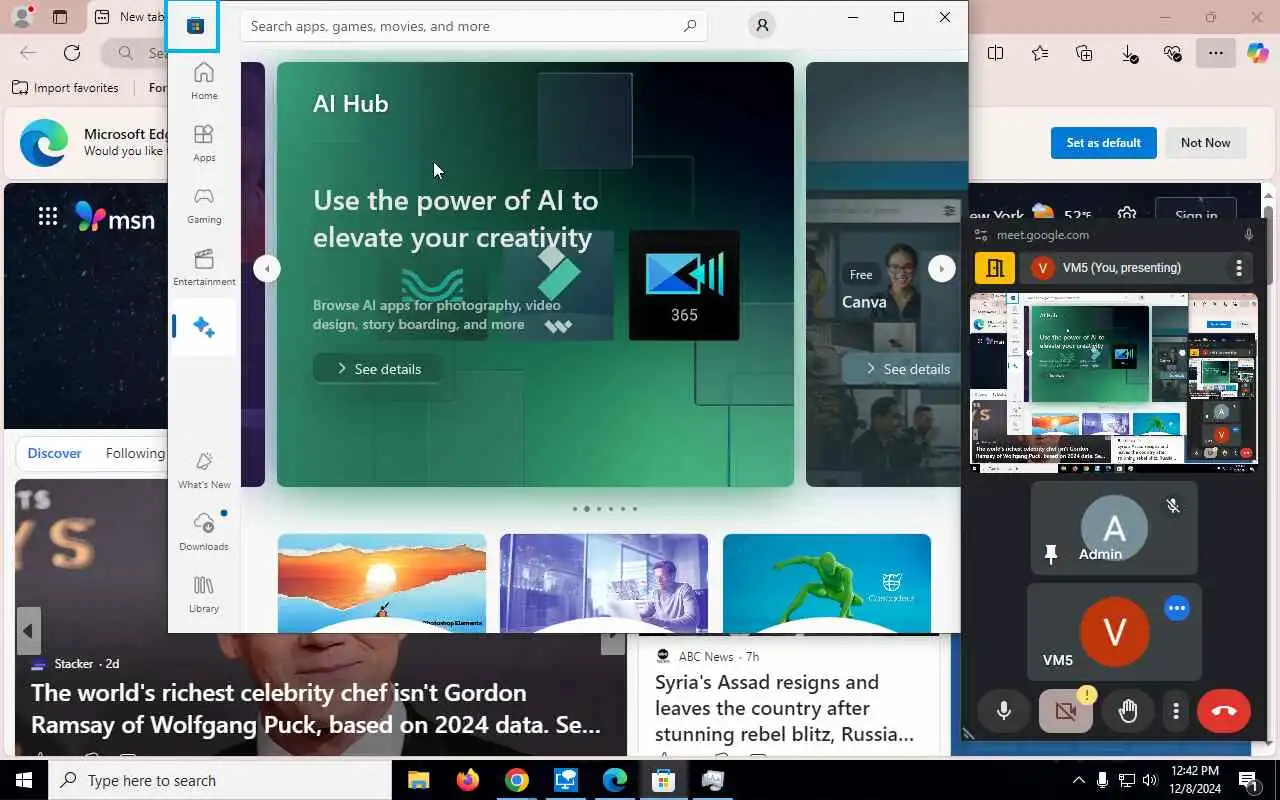Click the Edge profile avatar icon
Screen dimensions: 1280x800
tap(22, 16)
